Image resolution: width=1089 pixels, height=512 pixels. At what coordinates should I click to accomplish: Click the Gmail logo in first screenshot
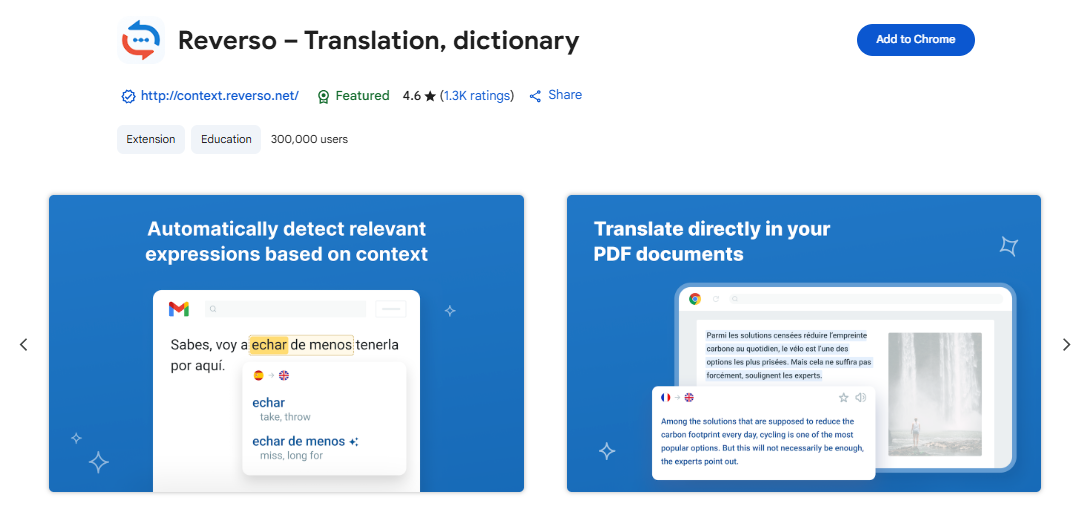(x=179, y=309)
